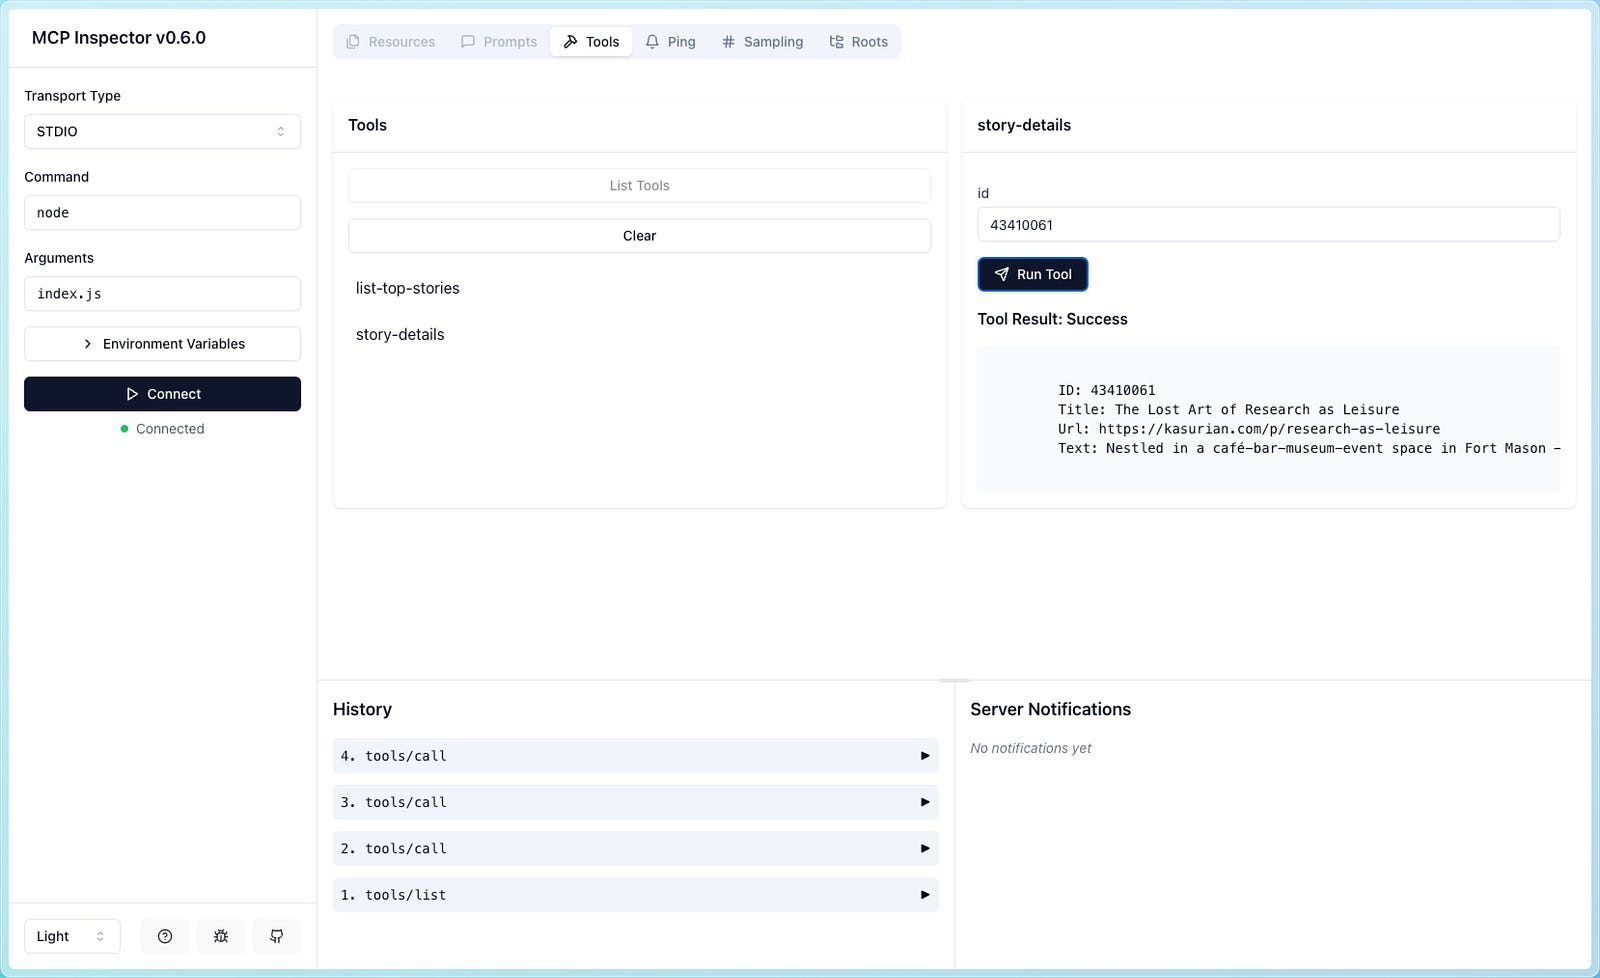The height and width of the screenshot is (978, 1600).
Task: Click the ID: 43410061 result line
Action: coord(1106,390)
